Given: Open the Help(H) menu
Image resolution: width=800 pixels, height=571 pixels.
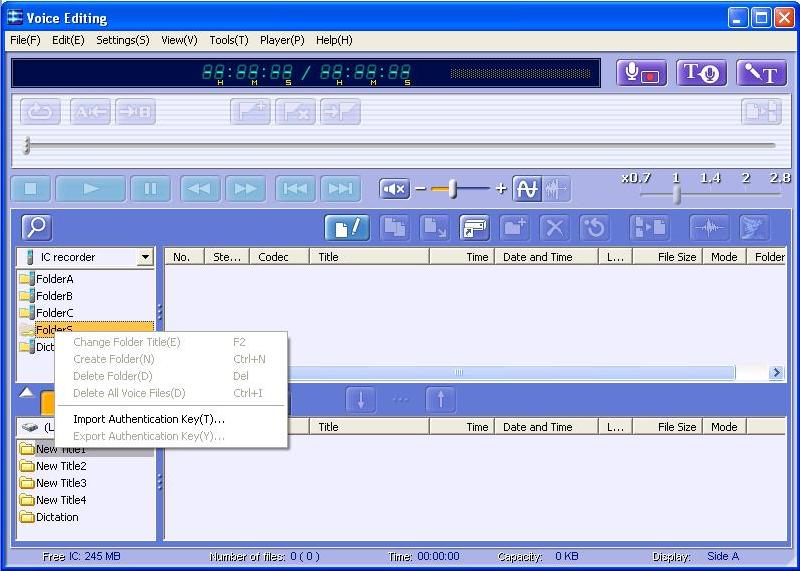Looking at the screenshot, I should click(334, 40).
